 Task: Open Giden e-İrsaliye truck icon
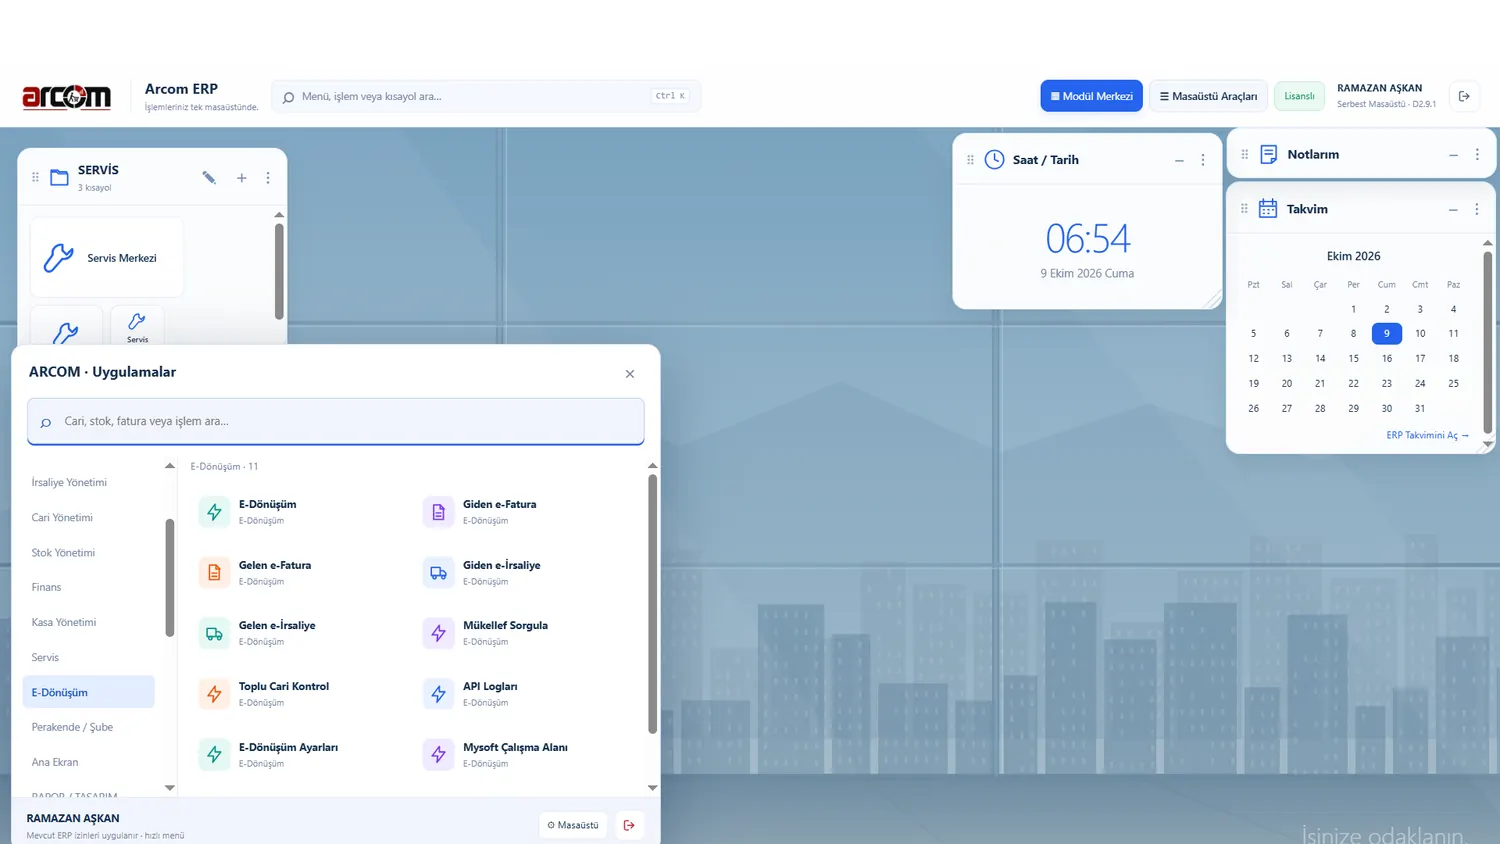pyautogui.click(x=438, y=573)
